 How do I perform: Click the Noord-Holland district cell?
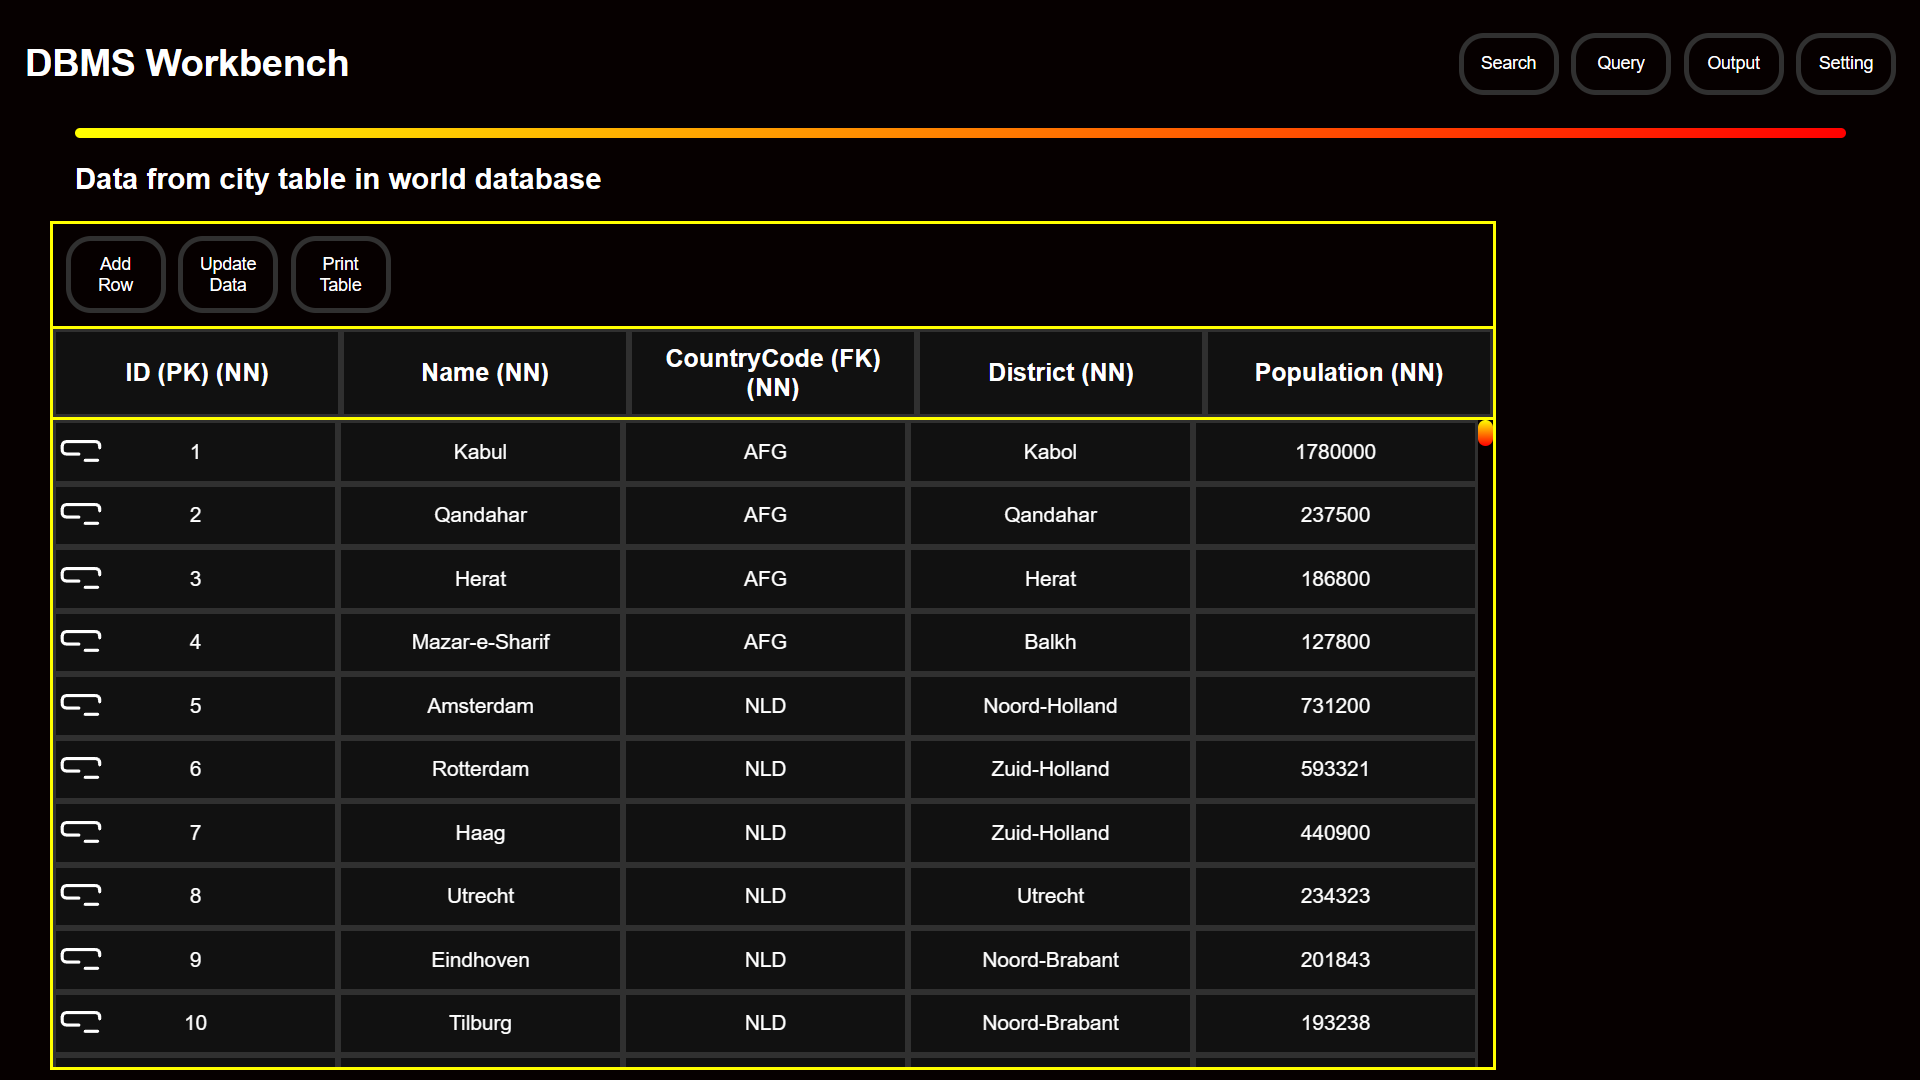[1050, 706]
